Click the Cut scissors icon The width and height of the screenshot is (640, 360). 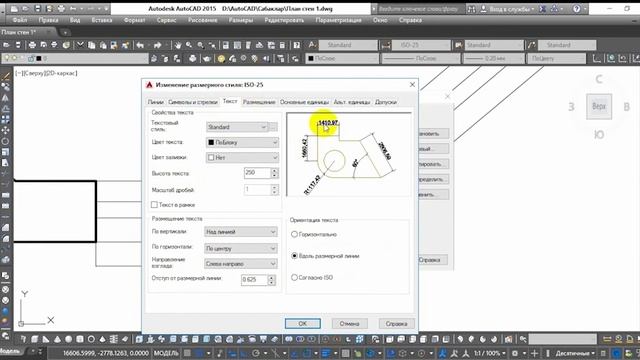tap(80, 45)
